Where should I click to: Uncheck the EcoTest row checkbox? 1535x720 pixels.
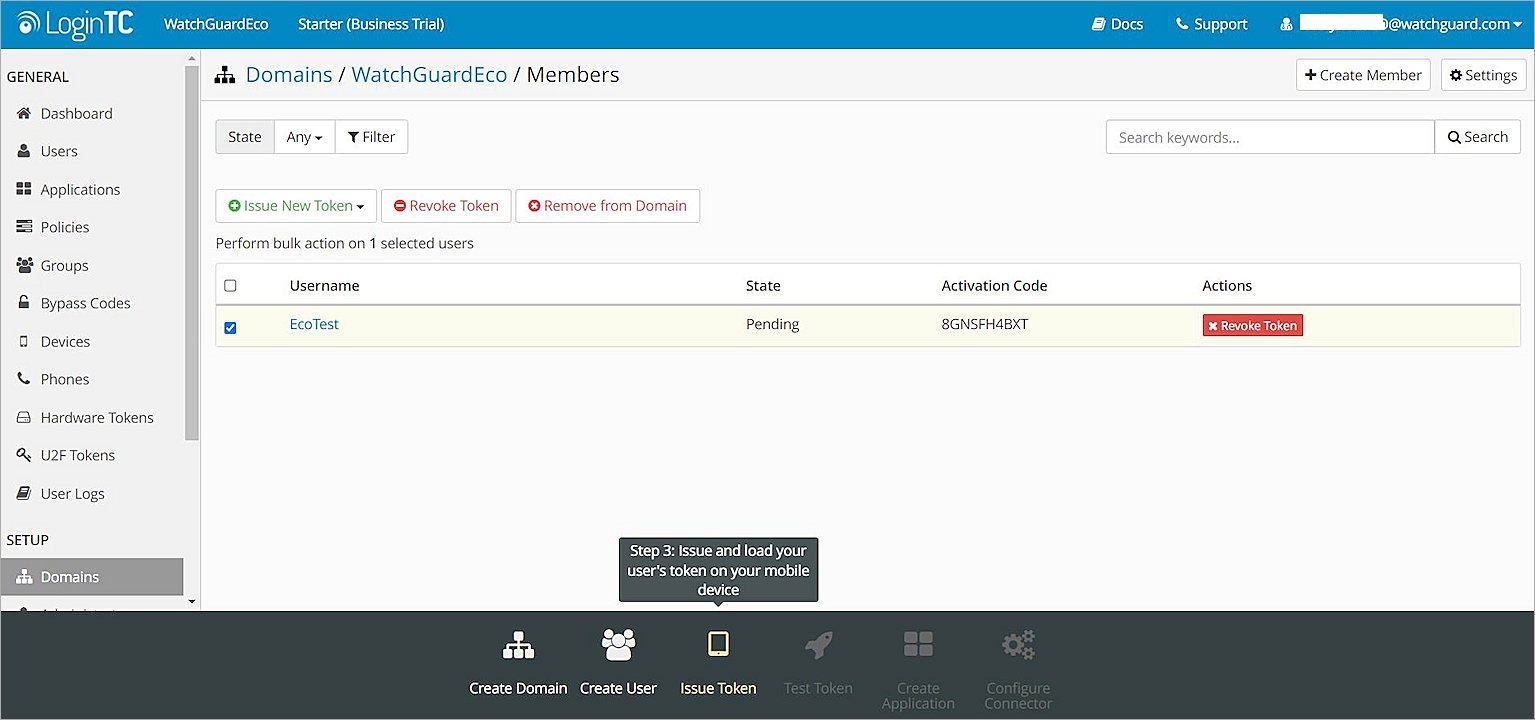point(231,327)
